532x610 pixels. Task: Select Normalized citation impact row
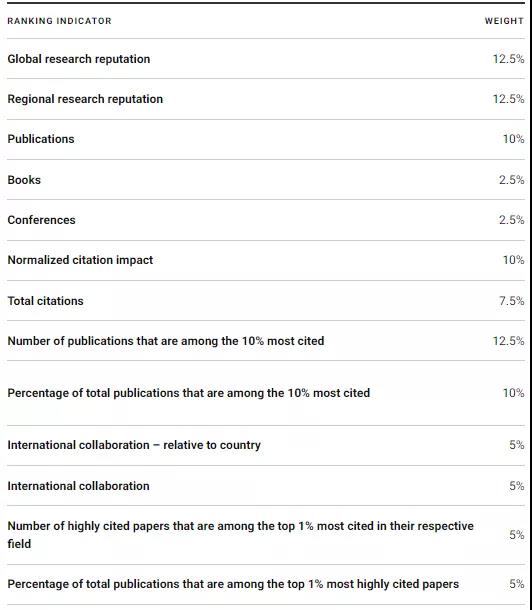(x=266, y=260)
